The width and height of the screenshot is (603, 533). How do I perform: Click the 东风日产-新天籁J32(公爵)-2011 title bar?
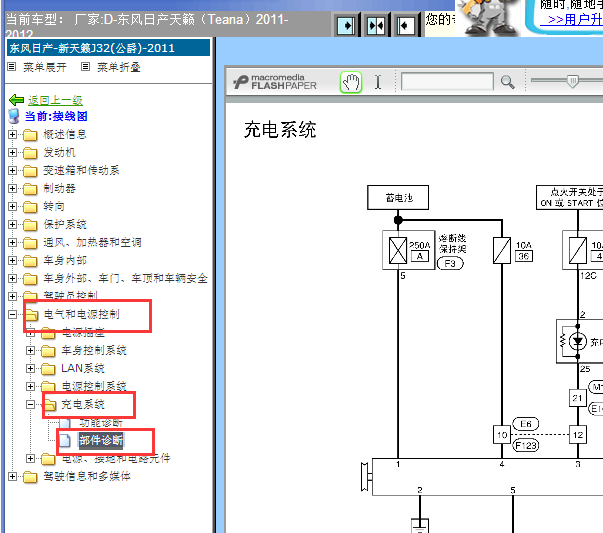coord(108,48)
